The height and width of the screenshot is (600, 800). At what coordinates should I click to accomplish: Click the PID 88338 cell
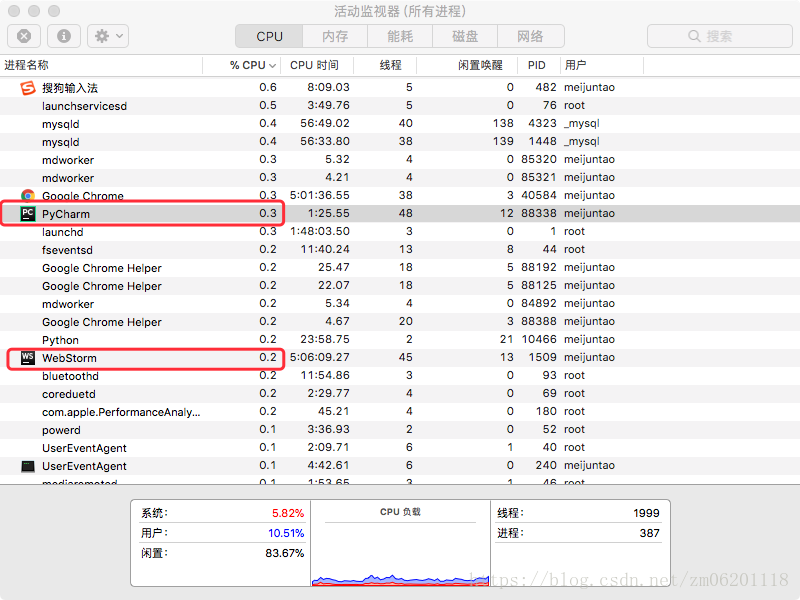click(x=539, y=213)
